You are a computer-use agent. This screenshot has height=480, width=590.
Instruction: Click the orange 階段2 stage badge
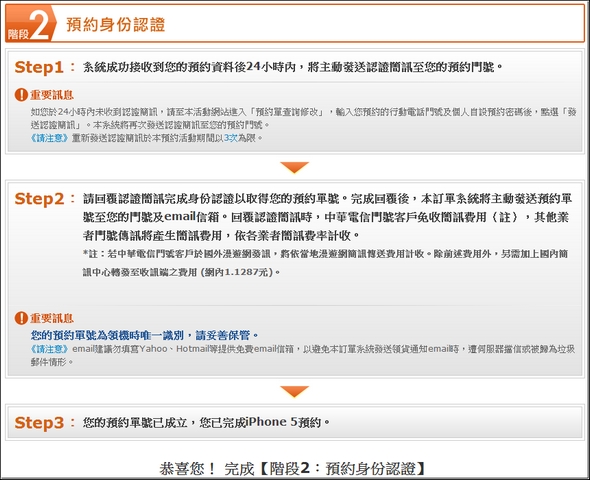[30, 23]
